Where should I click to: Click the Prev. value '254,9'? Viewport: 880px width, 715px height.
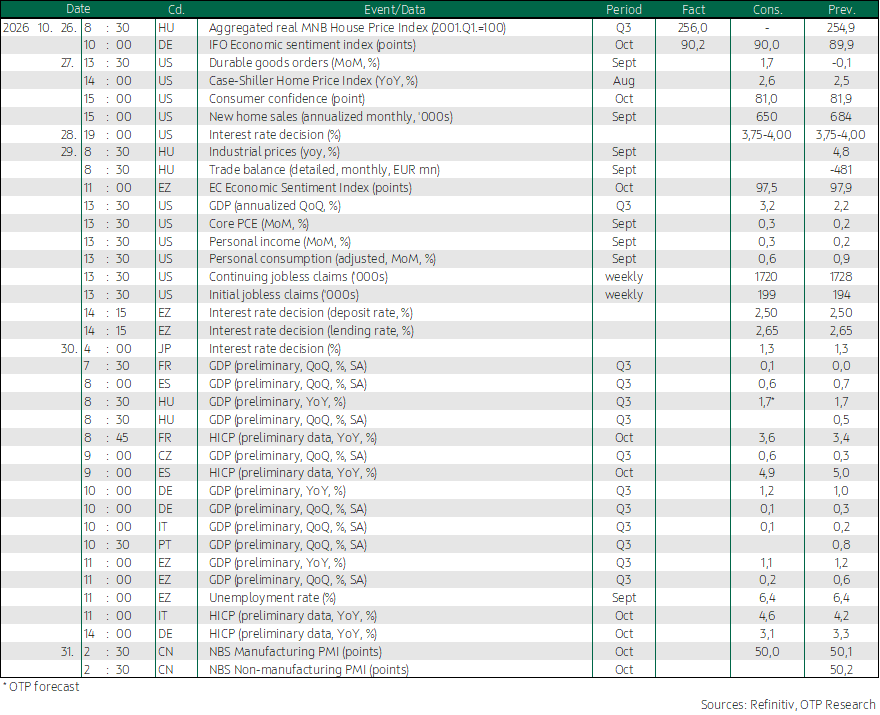841,28
